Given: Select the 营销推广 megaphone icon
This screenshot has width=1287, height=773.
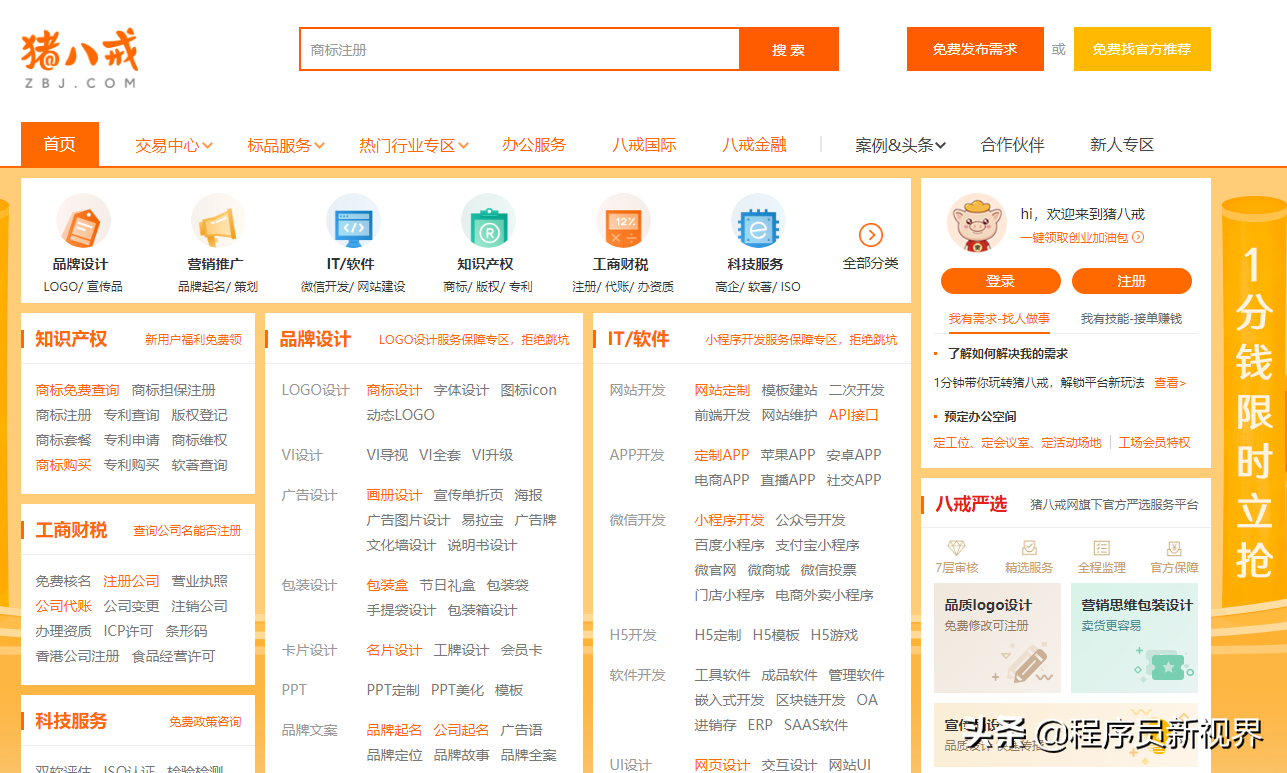Looking at the screenshot, I should pyautogui.click(x=218, y=222).
